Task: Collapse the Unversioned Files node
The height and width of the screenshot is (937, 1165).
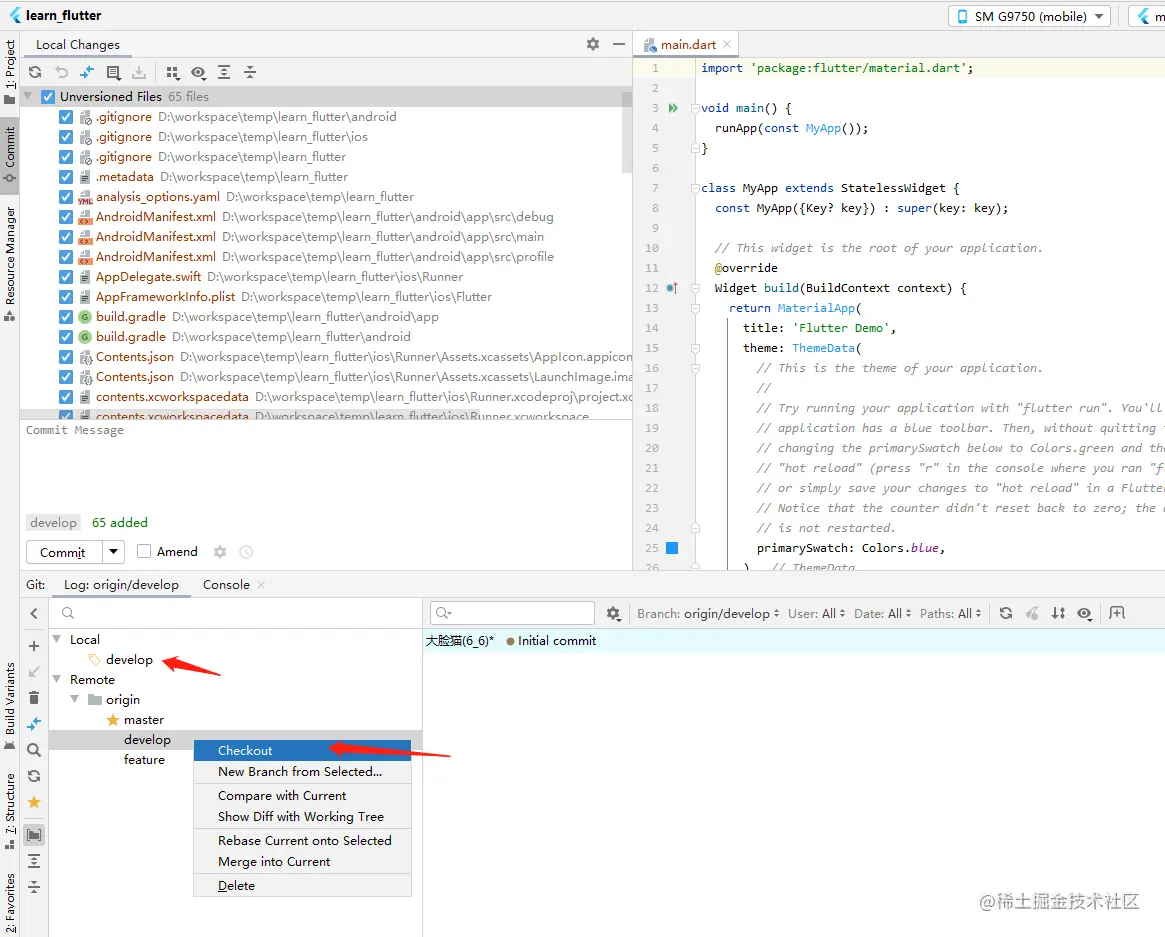Action: (29, 97)
